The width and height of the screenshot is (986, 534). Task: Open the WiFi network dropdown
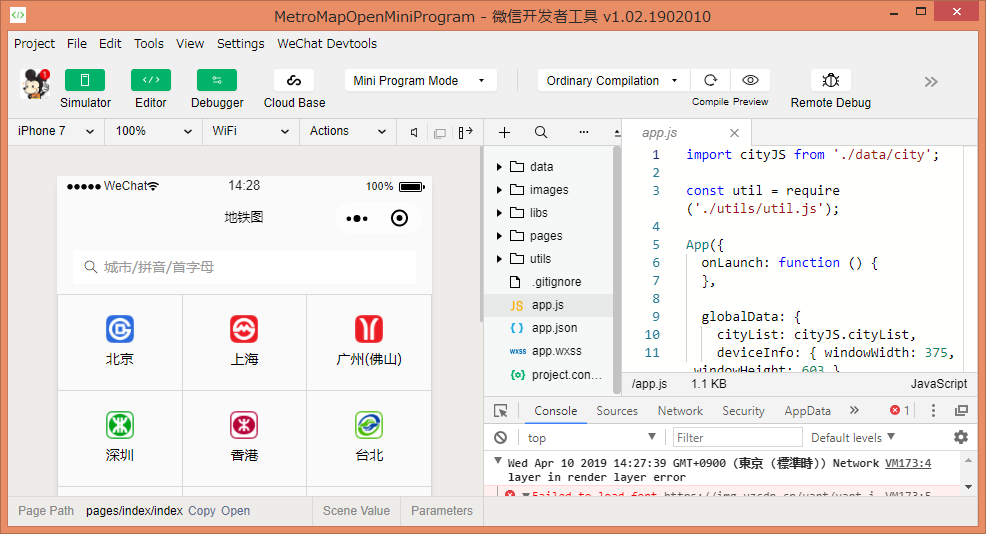tap(250, 131)
